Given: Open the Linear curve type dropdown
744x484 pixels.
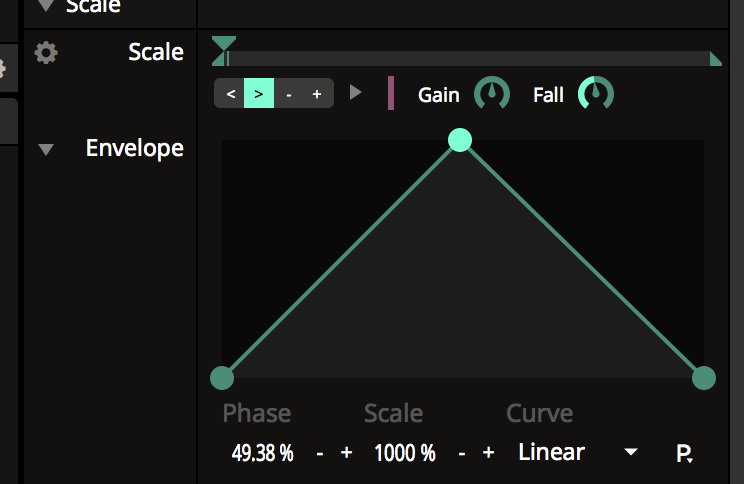Looking at the screenshot, I should [x=577, y=452].
